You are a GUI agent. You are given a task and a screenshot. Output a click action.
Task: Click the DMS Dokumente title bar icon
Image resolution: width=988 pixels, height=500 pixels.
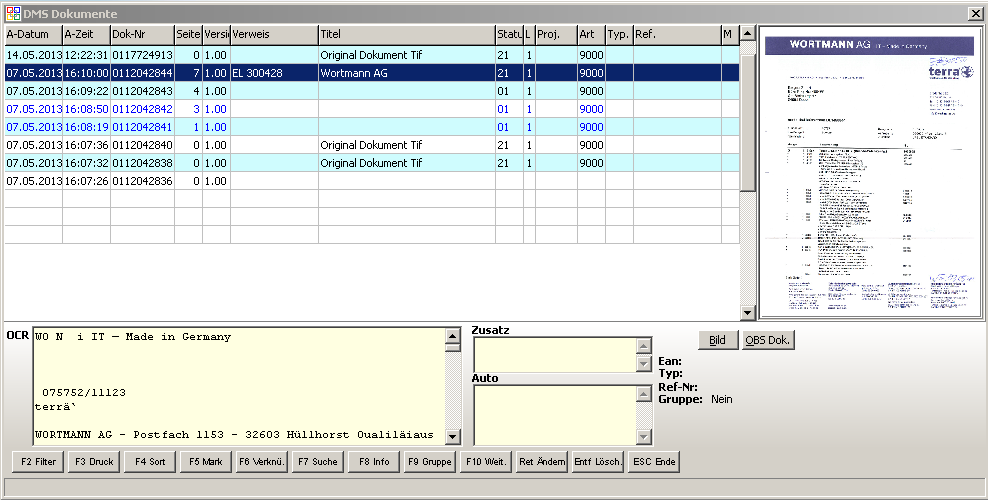[12, 13]
